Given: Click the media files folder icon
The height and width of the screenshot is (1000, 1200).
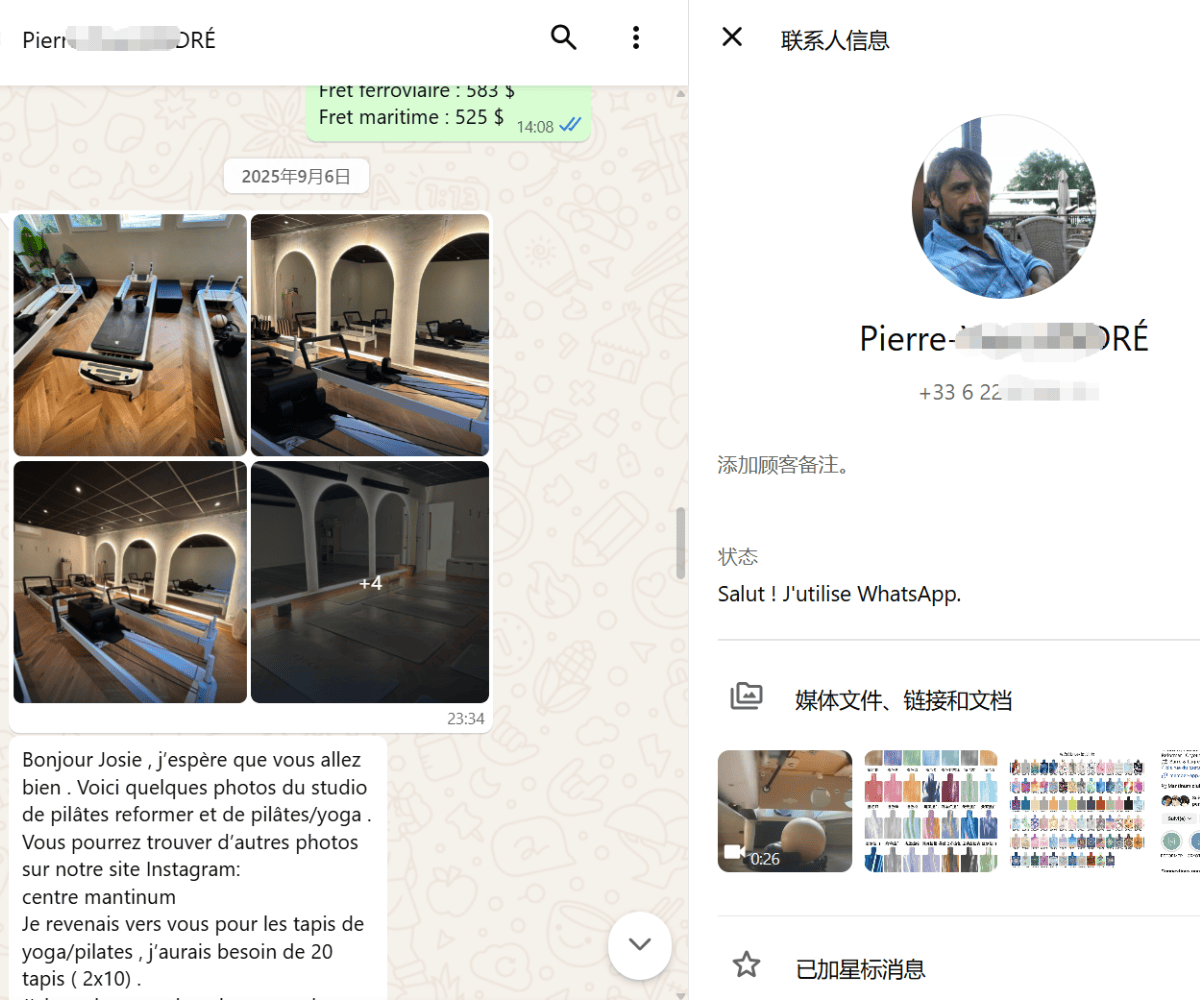Looking at the screenshot, I should (746, 696).
